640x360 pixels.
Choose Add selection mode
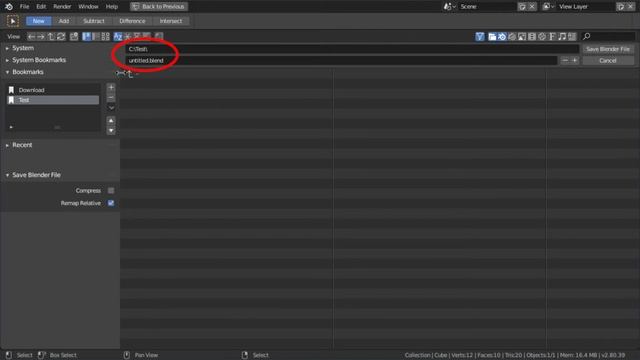64,21
